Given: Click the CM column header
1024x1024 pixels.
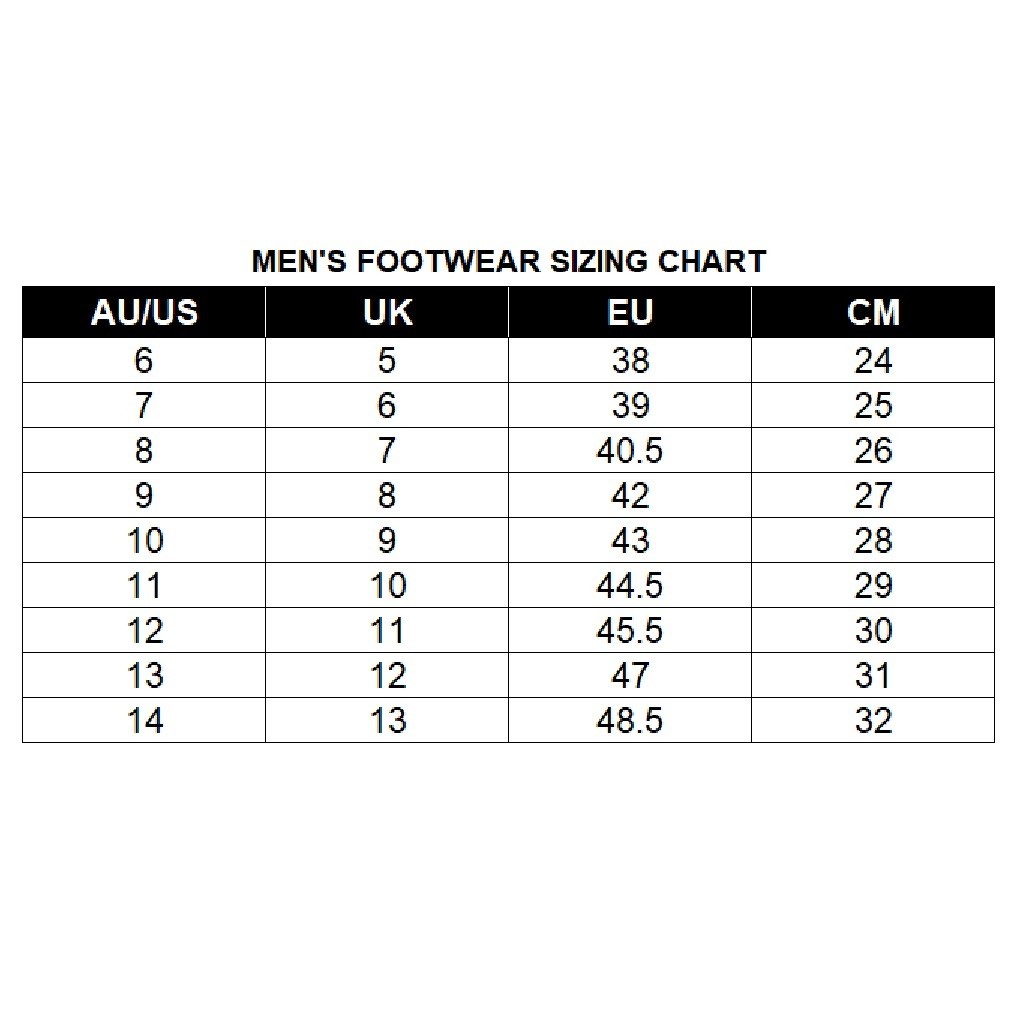Looking at the screenshot, I should pos(873,312).
